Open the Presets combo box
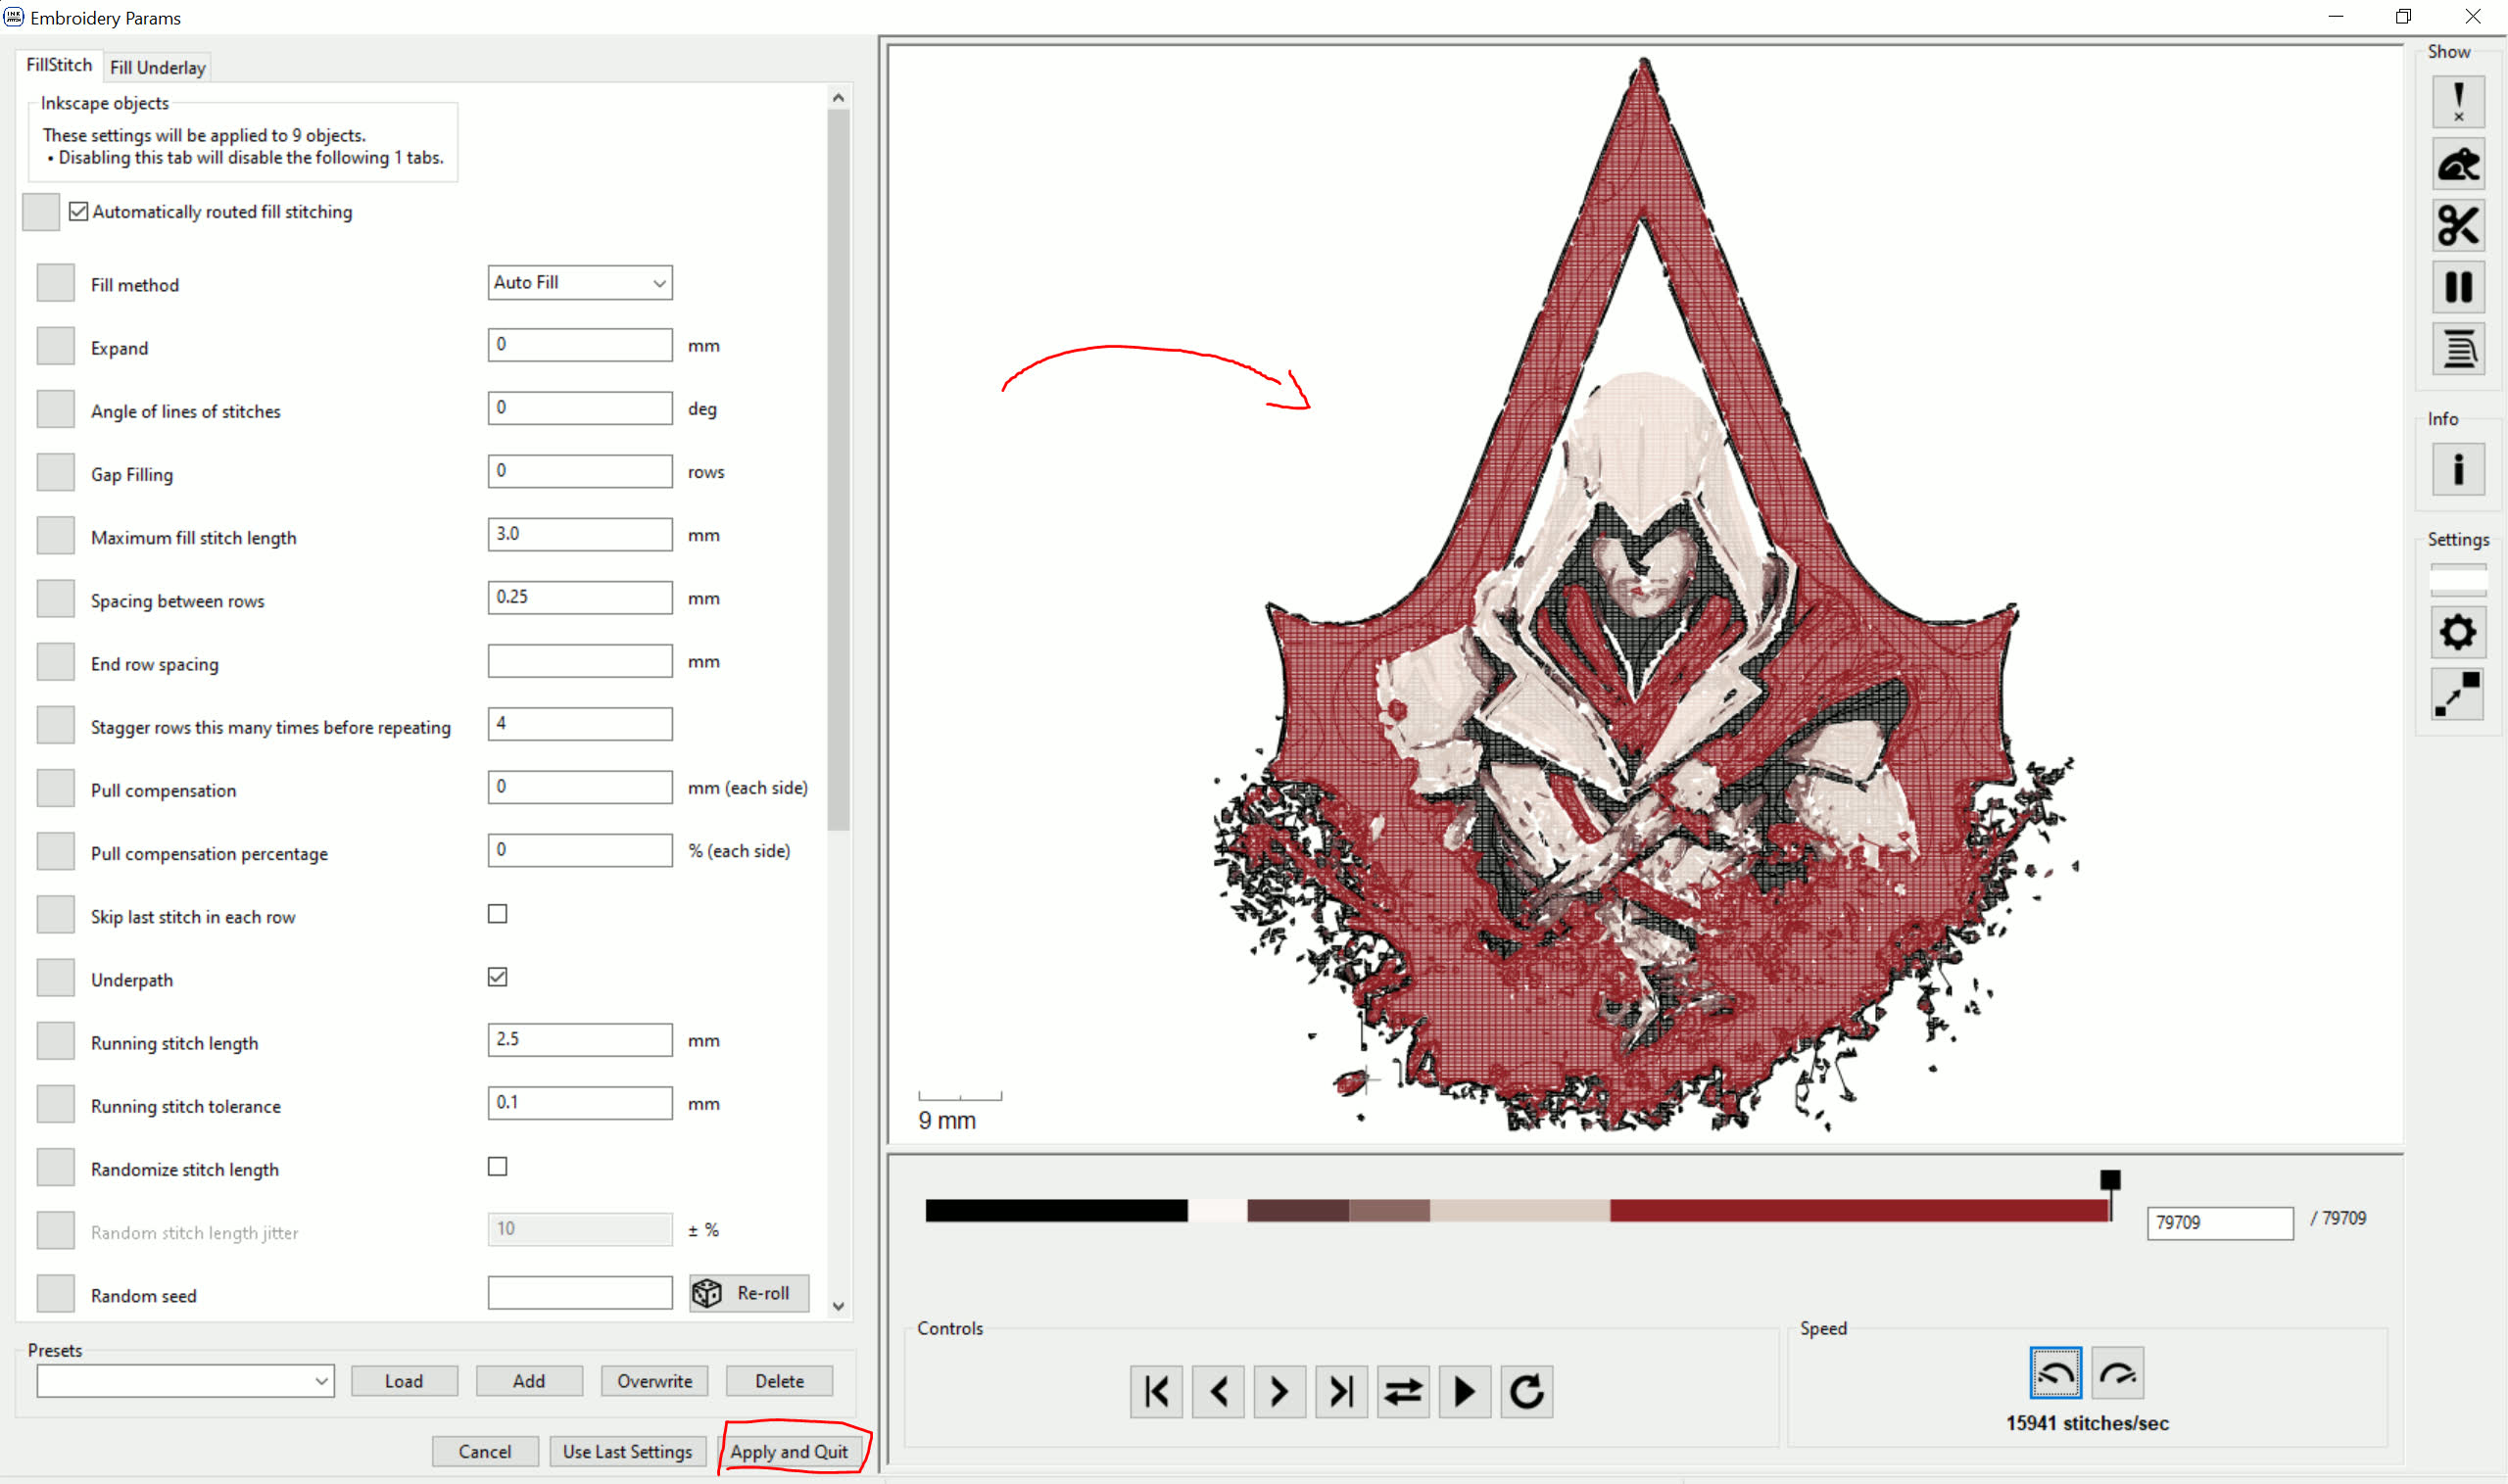Viewport: 2508px width, 1484px height. 185,1381
